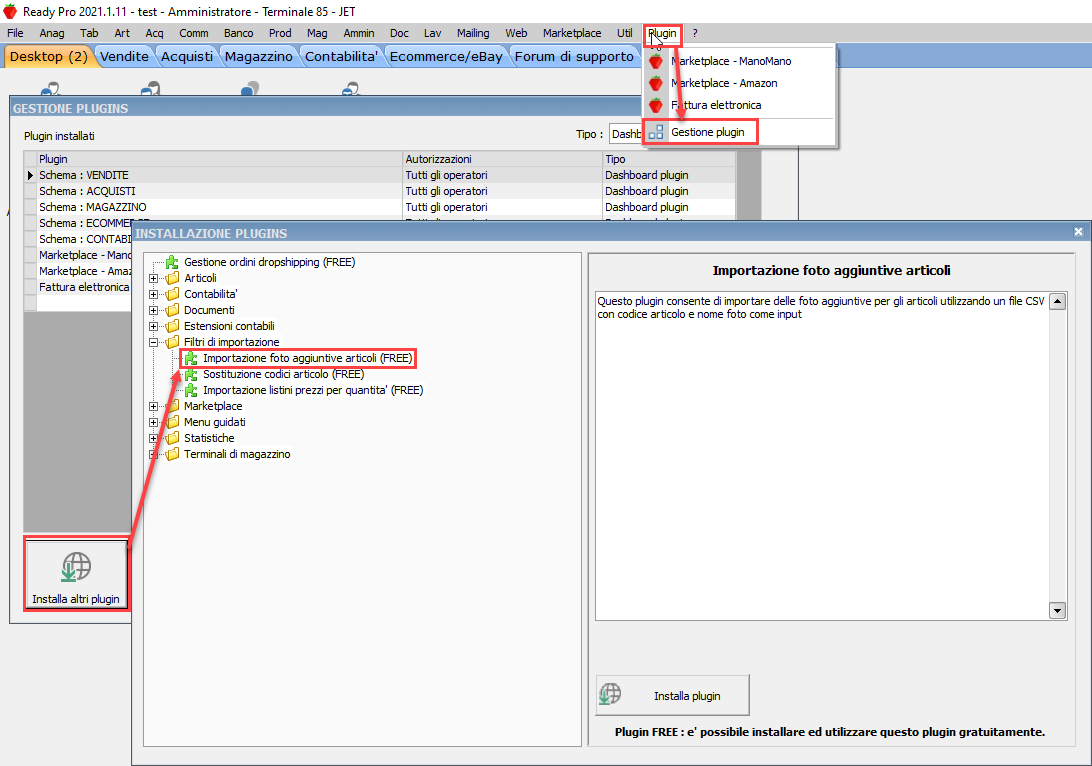Select Sostituzione codici articolo (FREE)
Image resolution: width=1092 pixels, height=766 pixels.
[x=283, y=375]
